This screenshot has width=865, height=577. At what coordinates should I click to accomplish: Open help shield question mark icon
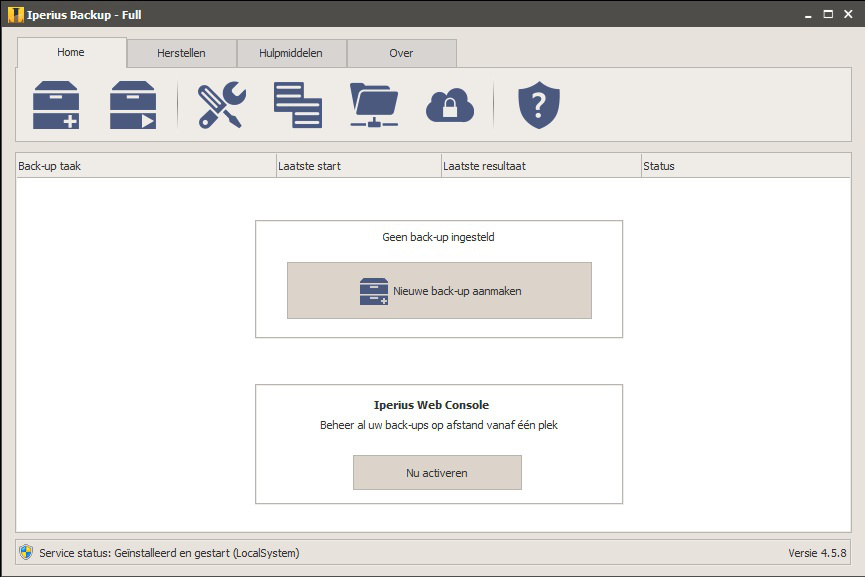(539, 105)
